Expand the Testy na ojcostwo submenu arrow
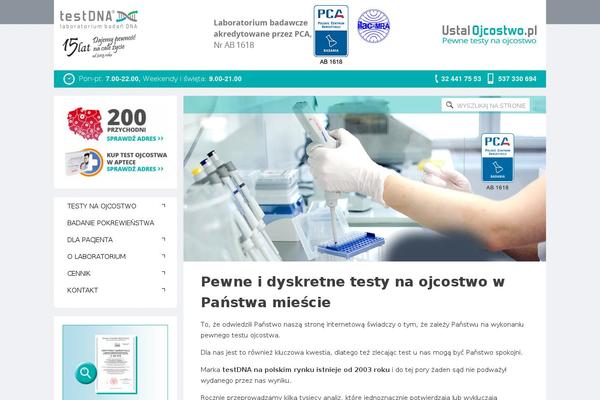 point(164,206)
